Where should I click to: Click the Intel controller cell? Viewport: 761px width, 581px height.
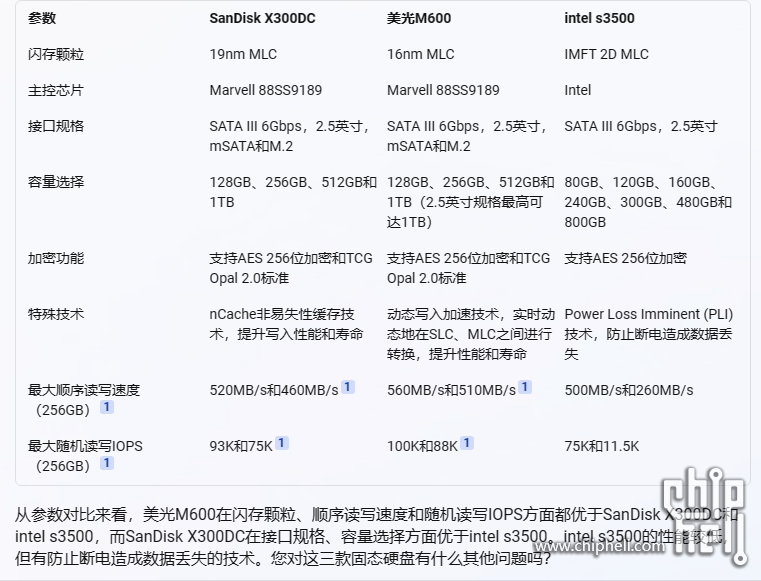pos(578,90)
